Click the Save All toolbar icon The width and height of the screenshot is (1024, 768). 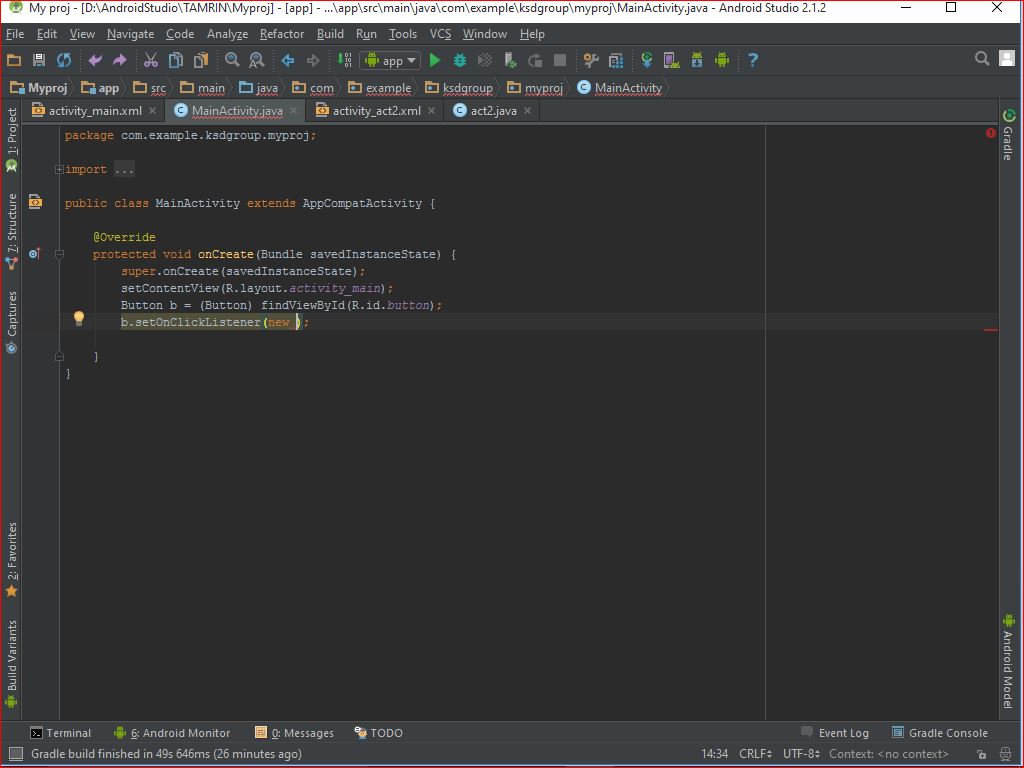[39, 60]
